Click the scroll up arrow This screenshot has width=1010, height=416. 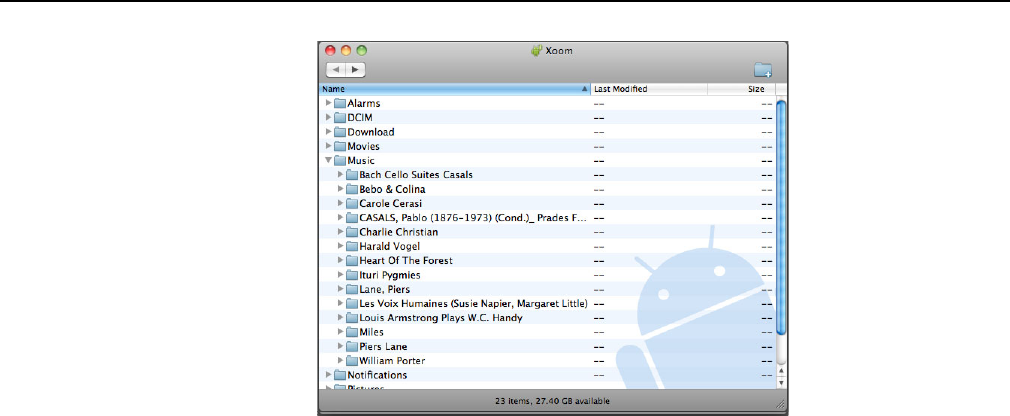tap(781, 372)
